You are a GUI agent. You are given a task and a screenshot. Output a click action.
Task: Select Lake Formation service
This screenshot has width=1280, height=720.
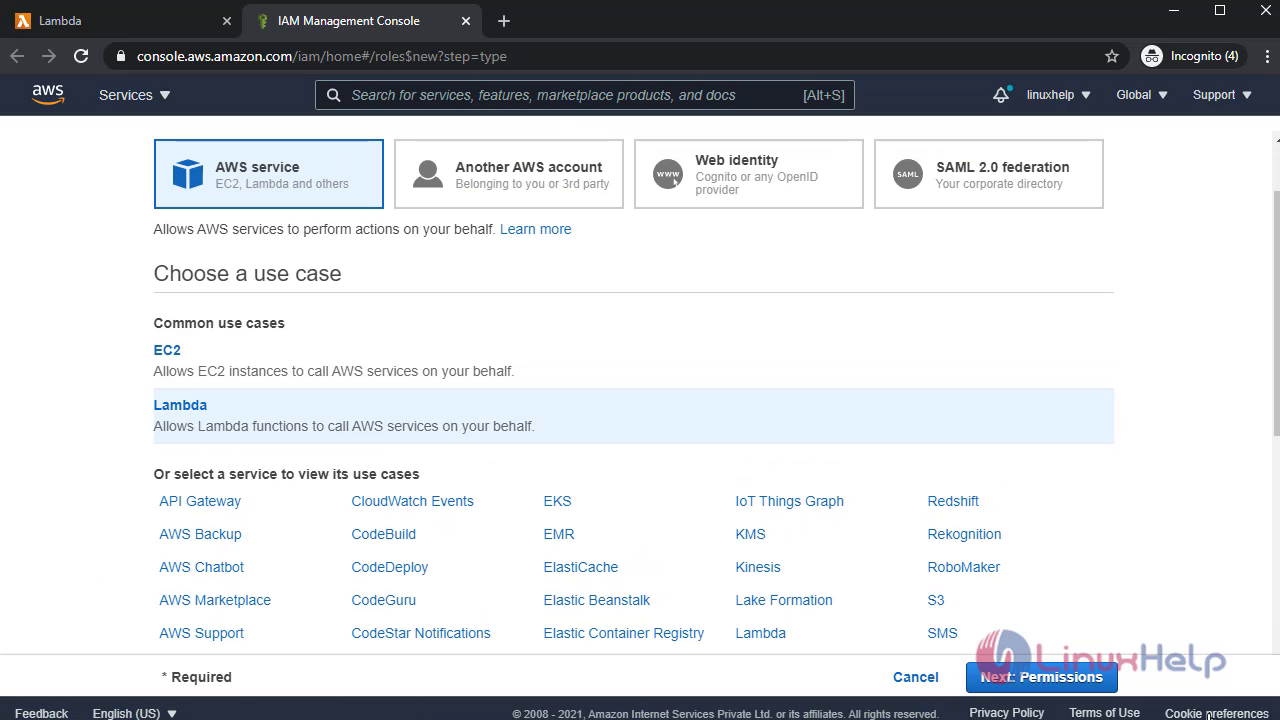click(x=784, y=600)
